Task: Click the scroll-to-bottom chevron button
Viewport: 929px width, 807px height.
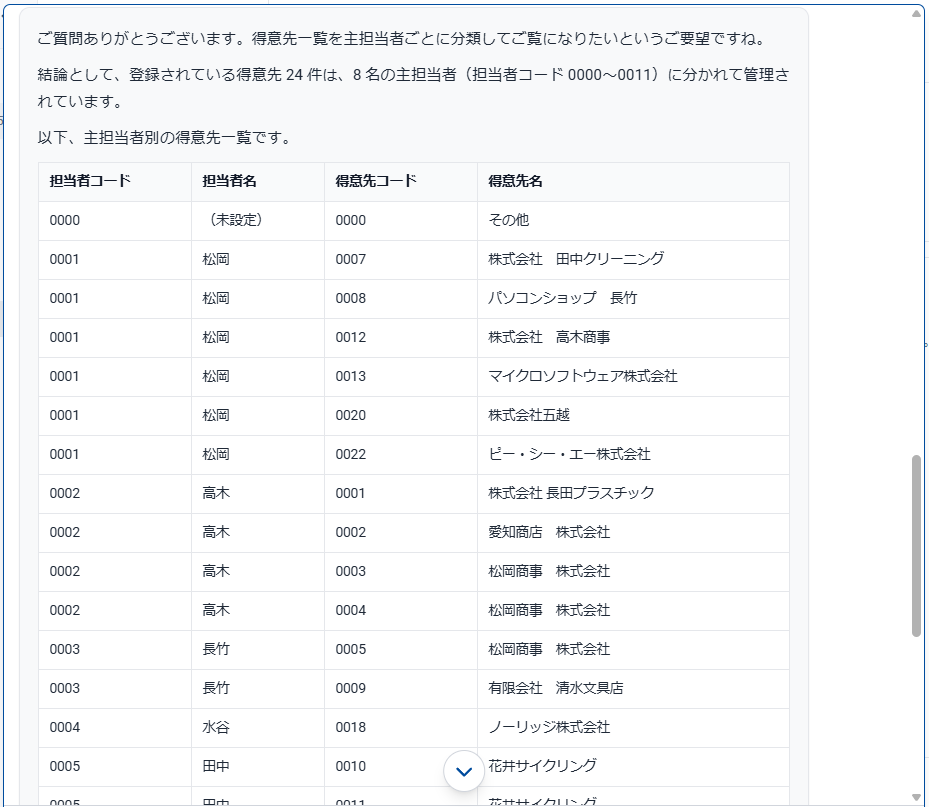Action: click(x=464, y=771)
